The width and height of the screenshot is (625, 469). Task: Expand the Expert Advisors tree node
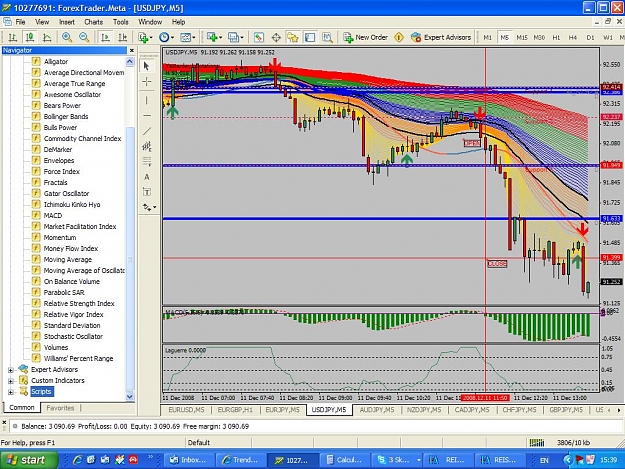pyautogui.click(x=11, y=370)
